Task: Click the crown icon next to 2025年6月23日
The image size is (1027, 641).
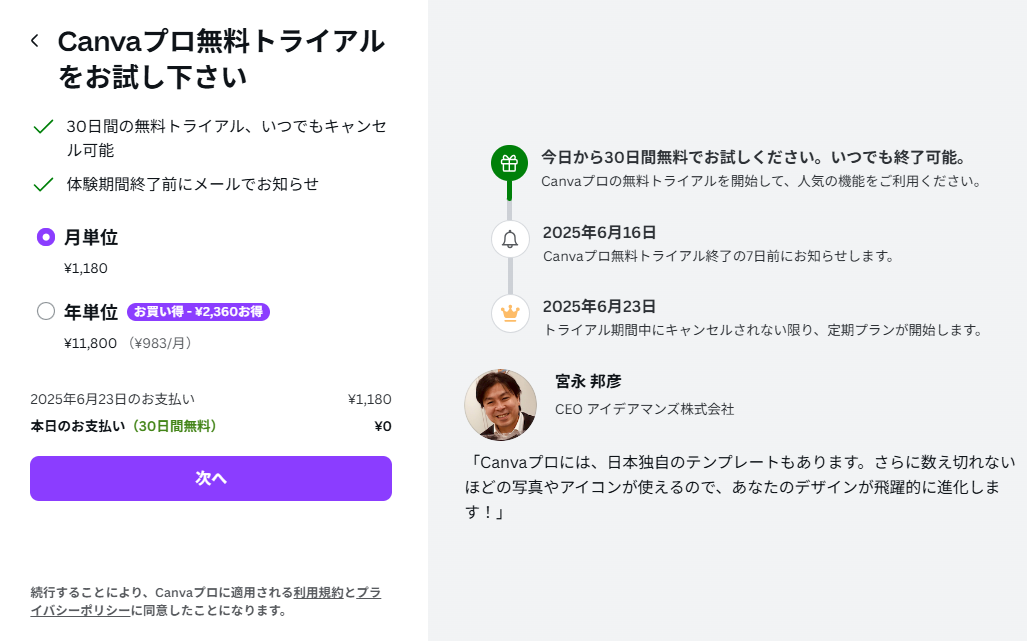Action: click(510, 314)
